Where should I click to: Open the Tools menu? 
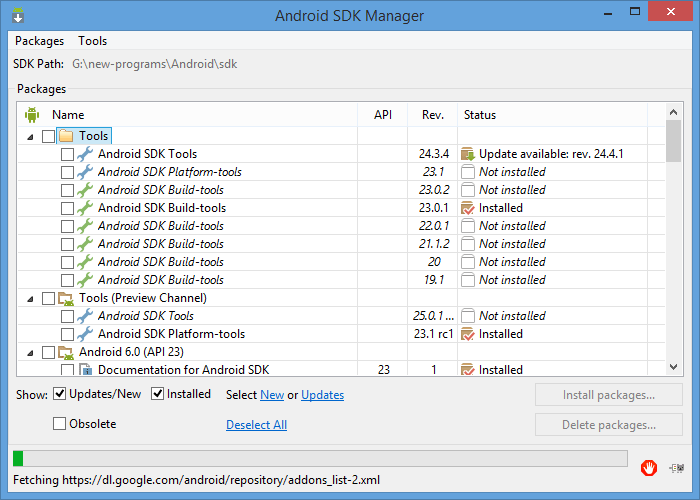[92, 41]
